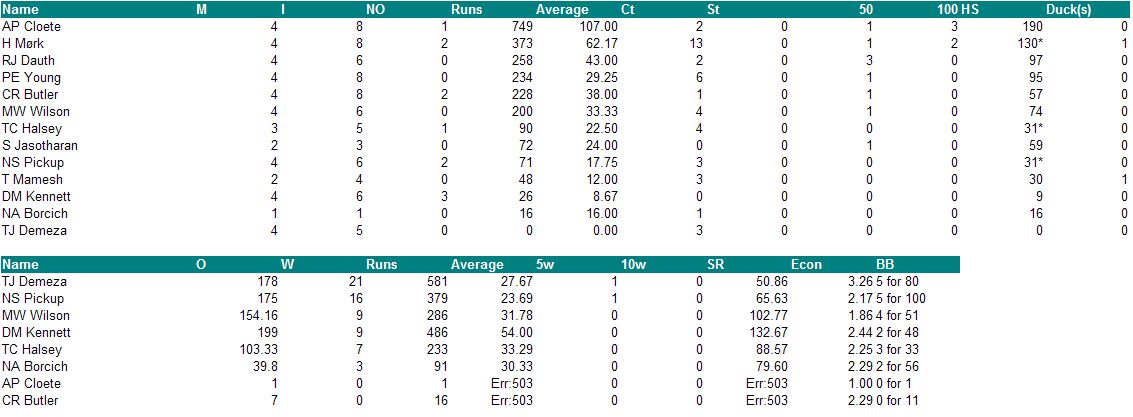Select NS Pickup's wickets value 16
Image resolution: width=1133 pixels, height=417 pixels.
356,298
